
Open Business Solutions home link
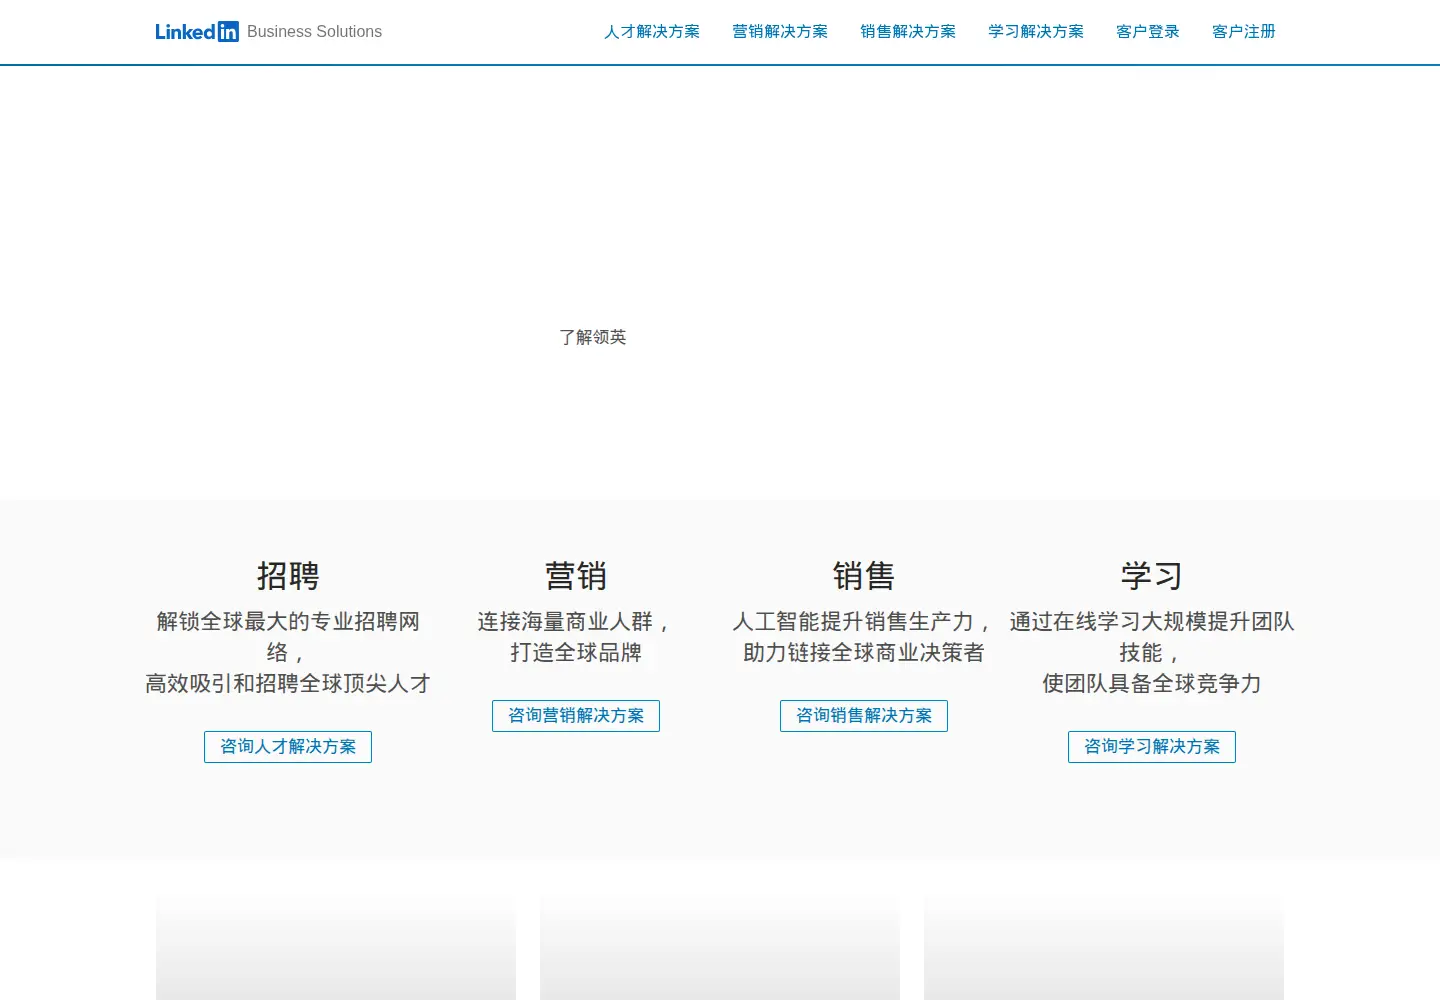pos(314,32)
